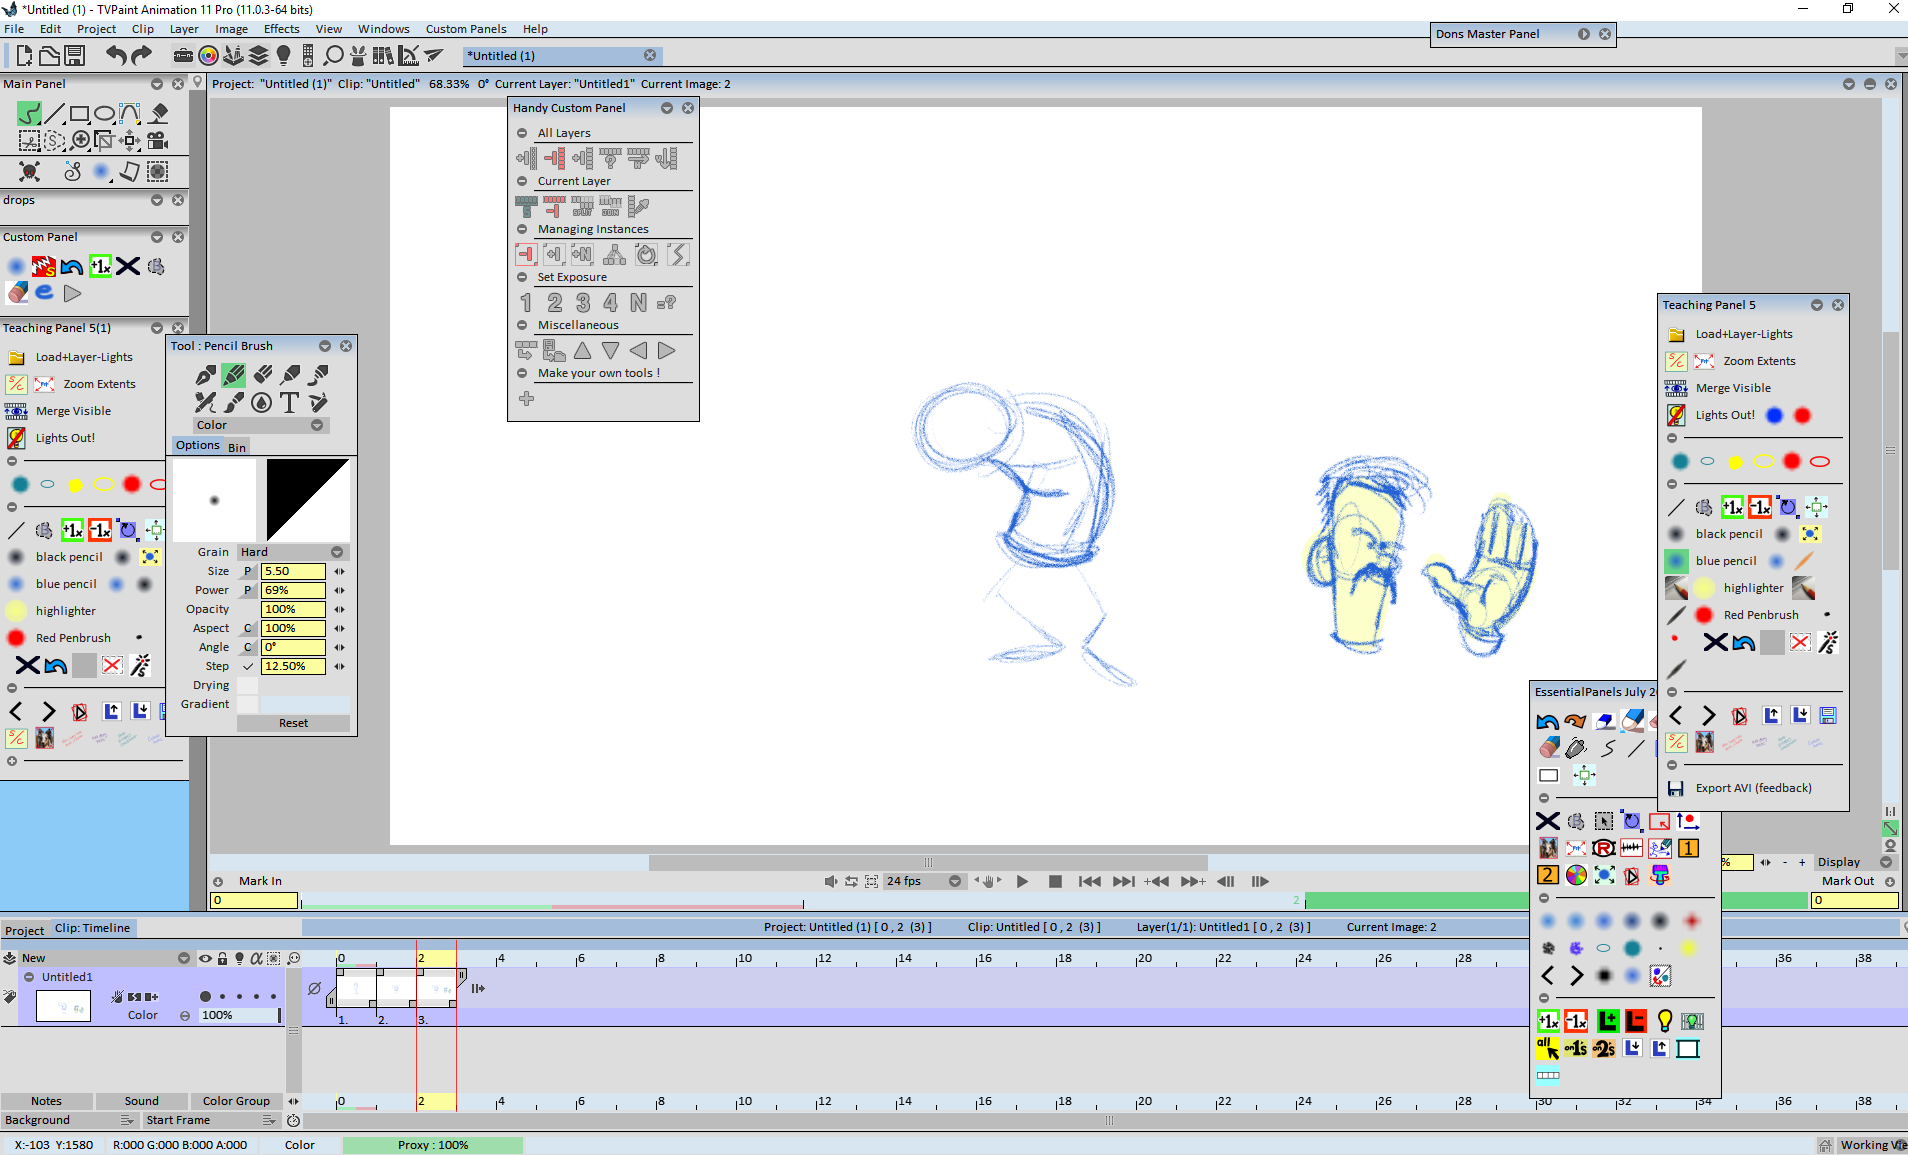Toggle audio mute speaker icon
1908x1155 pixels.
click(x=830, y=881)
